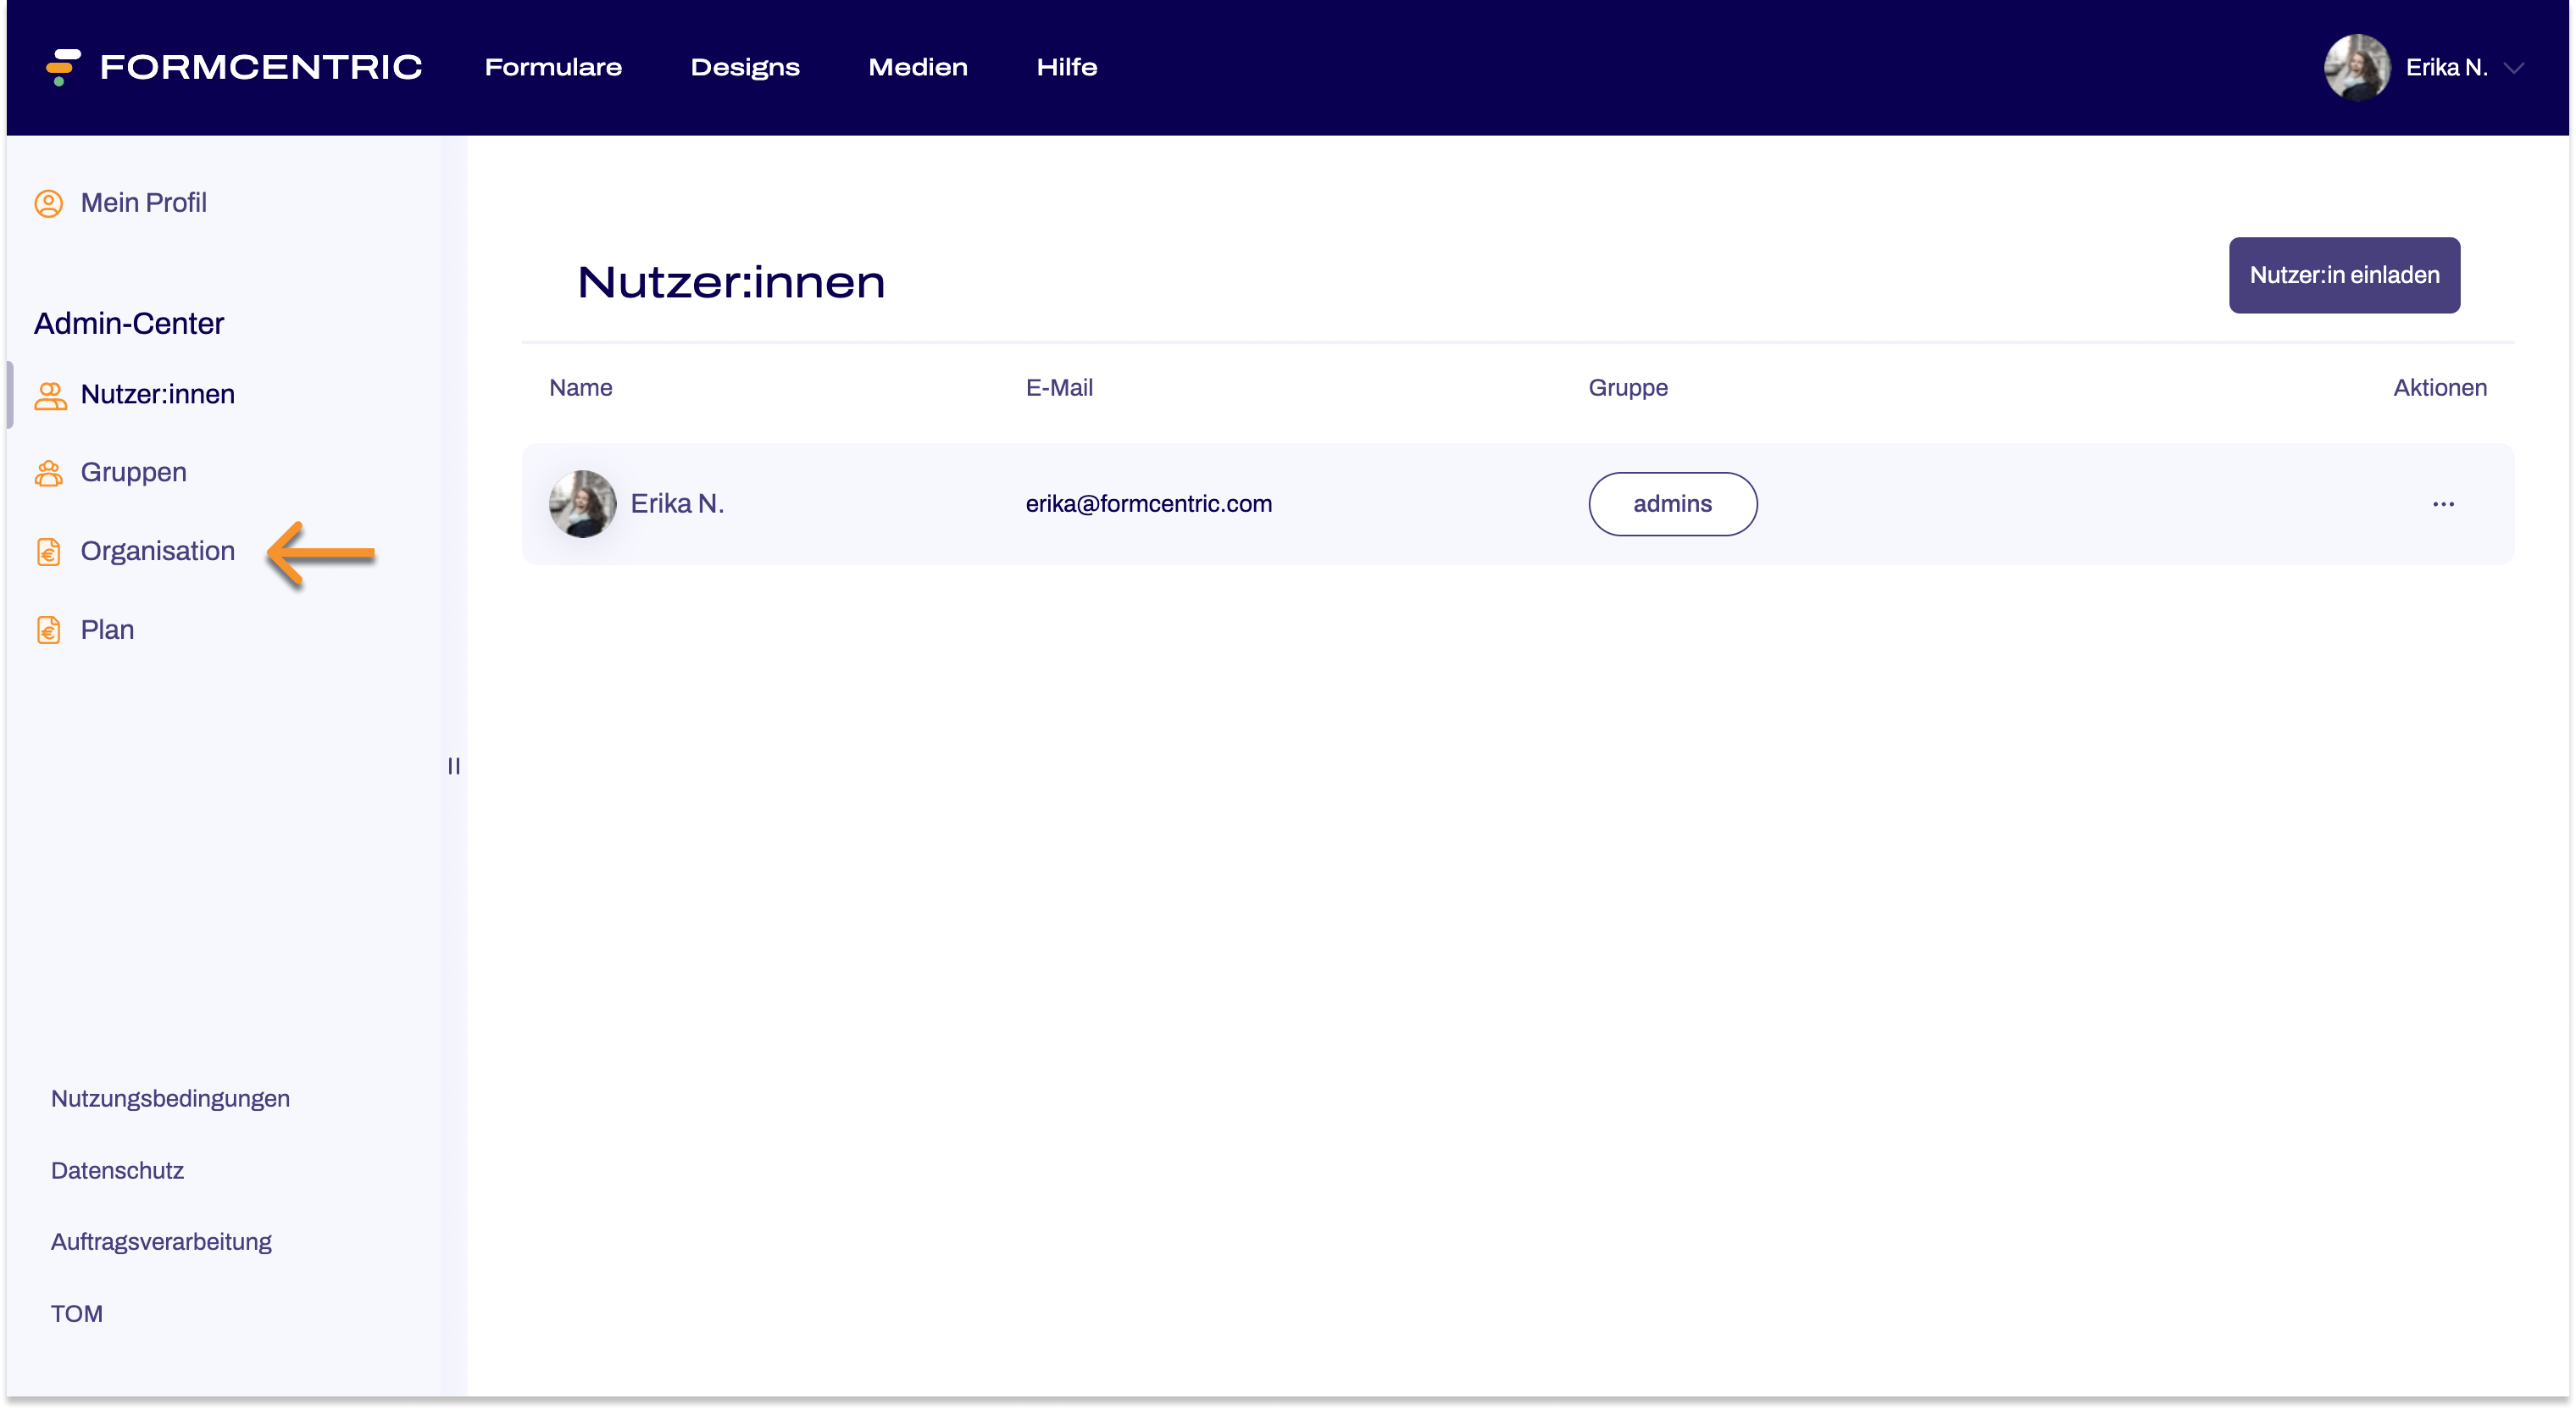Click the Plan sidebar icon
This screenshot has height=1410, width=2576.
coord(47,629)
